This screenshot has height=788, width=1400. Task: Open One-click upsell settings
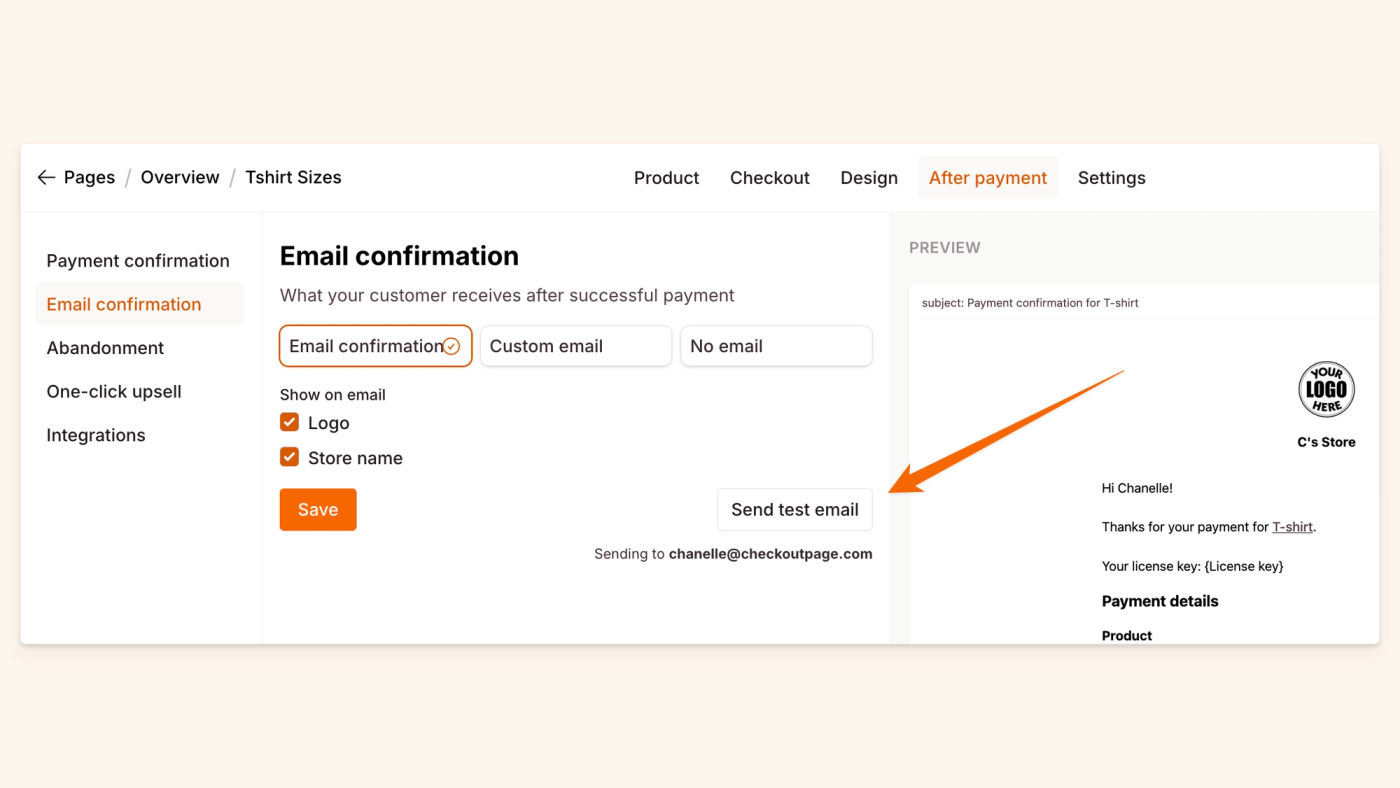coord(114,392)
